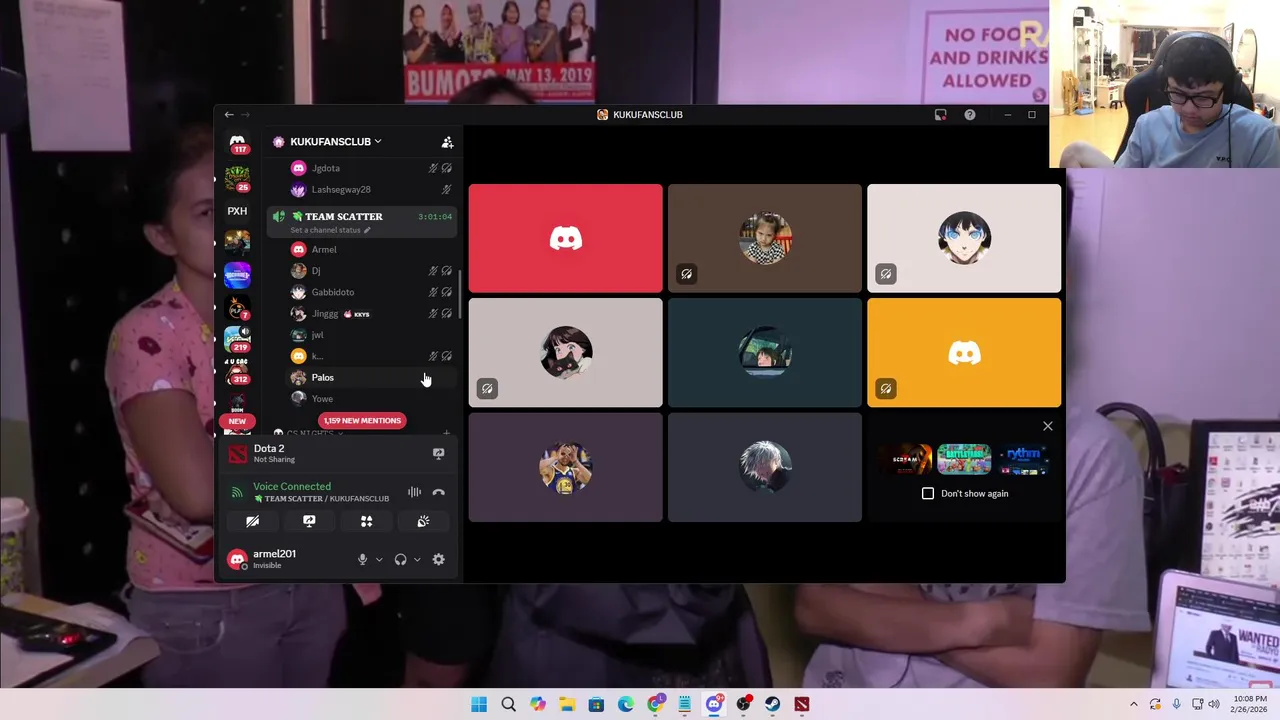Select the yellow Discord avatar tile
The image size is (1280, 720).
pyautogui.click(x=964, y=353)
